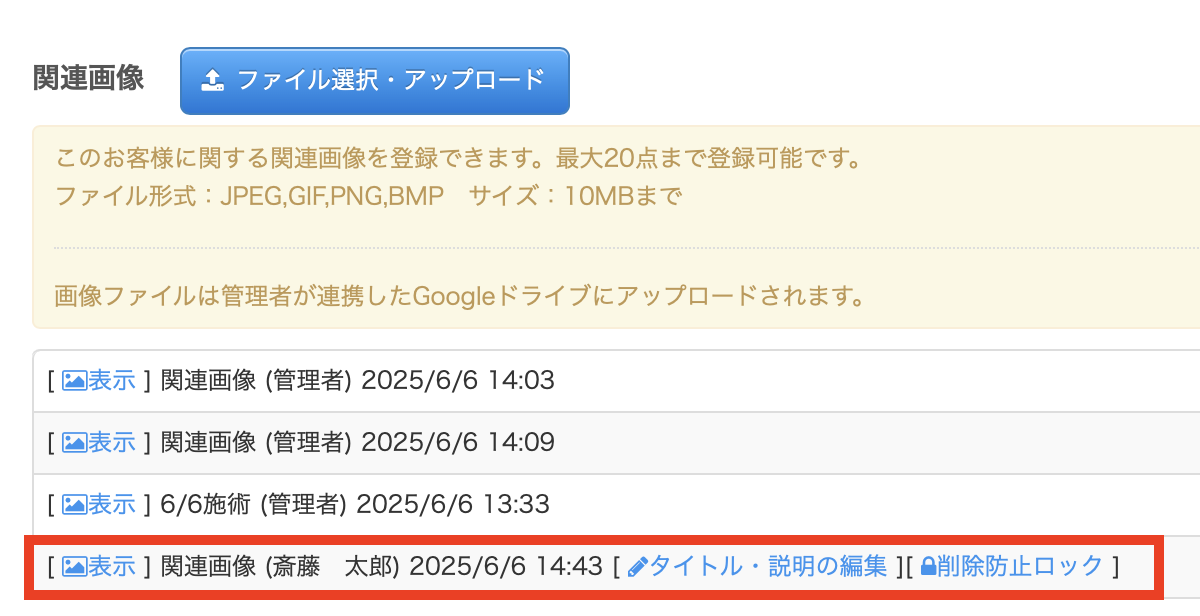Click the image icon for the 14:03 entry

[x=75, y=380]
